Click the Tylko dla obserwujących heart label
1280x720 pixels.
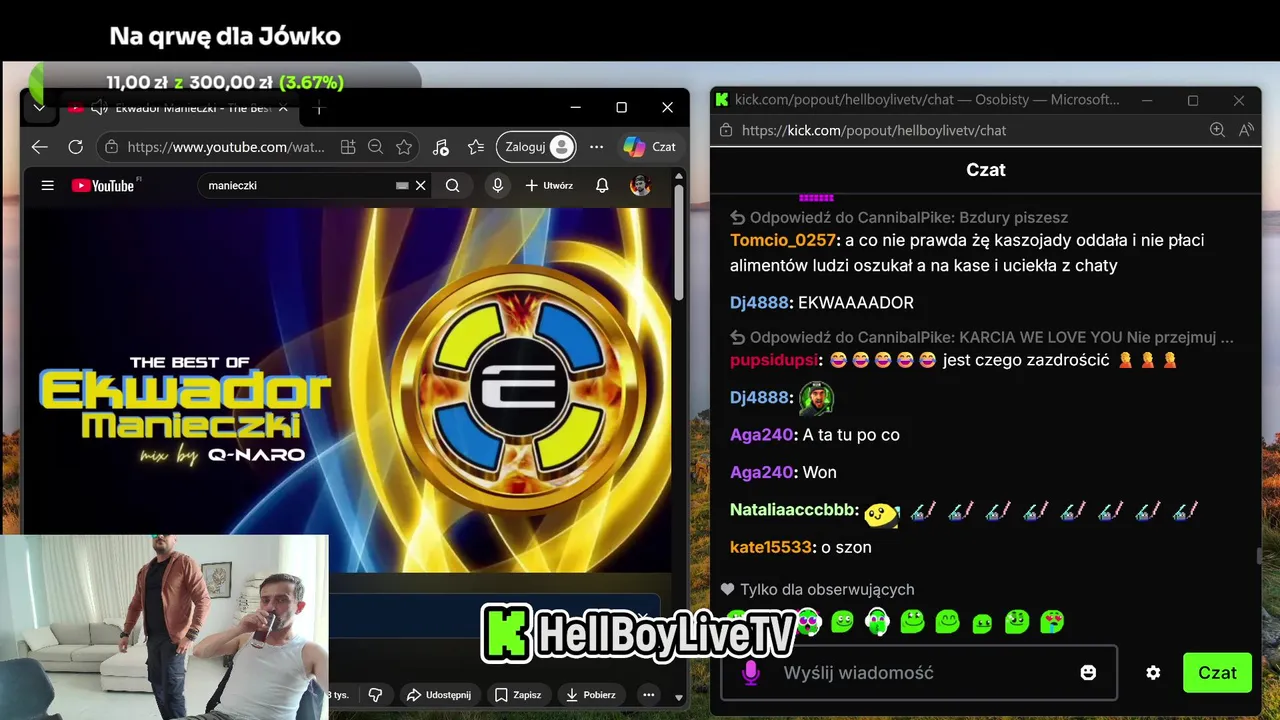tap(818, 589)
